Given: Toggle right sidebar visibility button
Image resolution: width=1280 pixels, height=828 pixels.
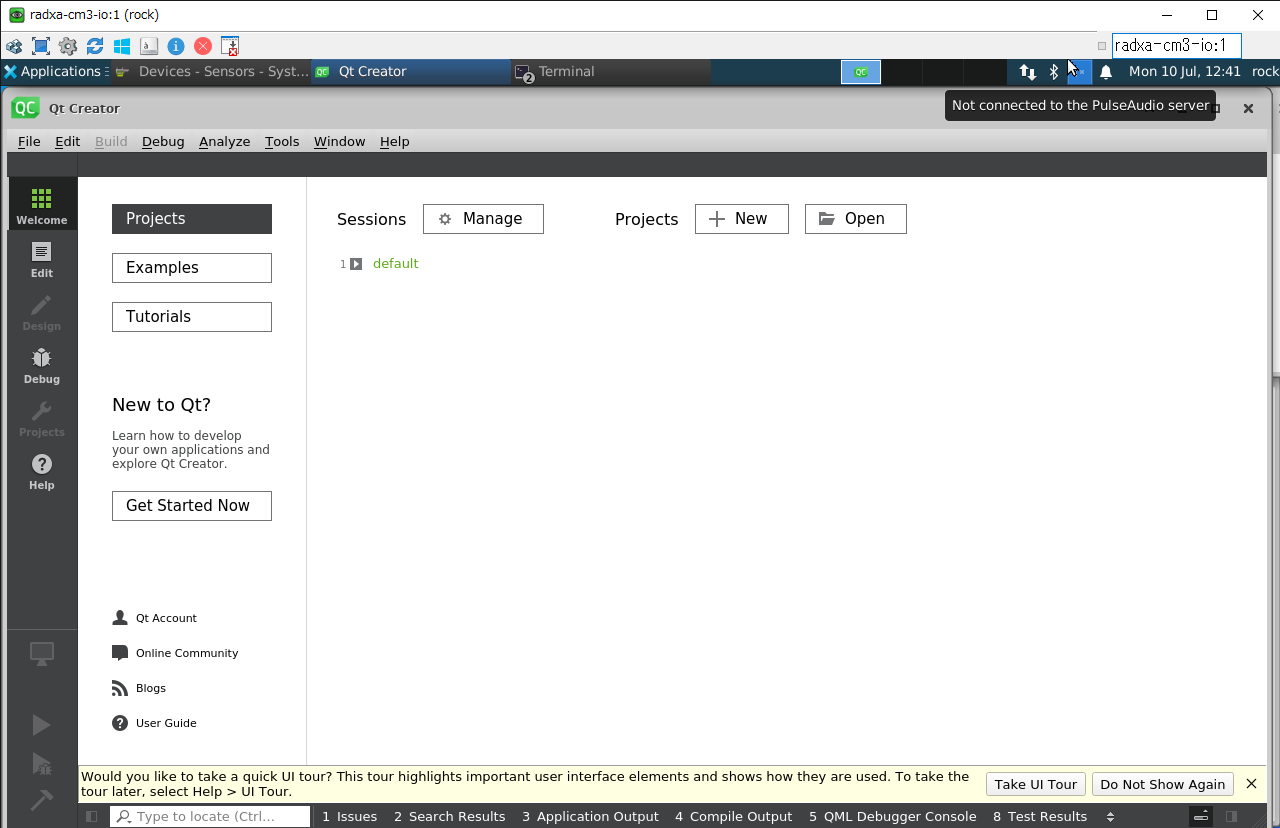Looking at the screenshot, I should click(1232, 816).
